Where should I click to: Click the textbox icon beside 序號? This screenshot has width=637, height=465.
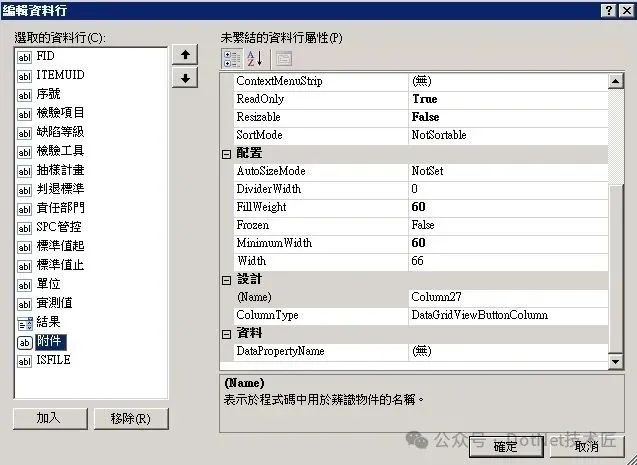coord(24,95)
